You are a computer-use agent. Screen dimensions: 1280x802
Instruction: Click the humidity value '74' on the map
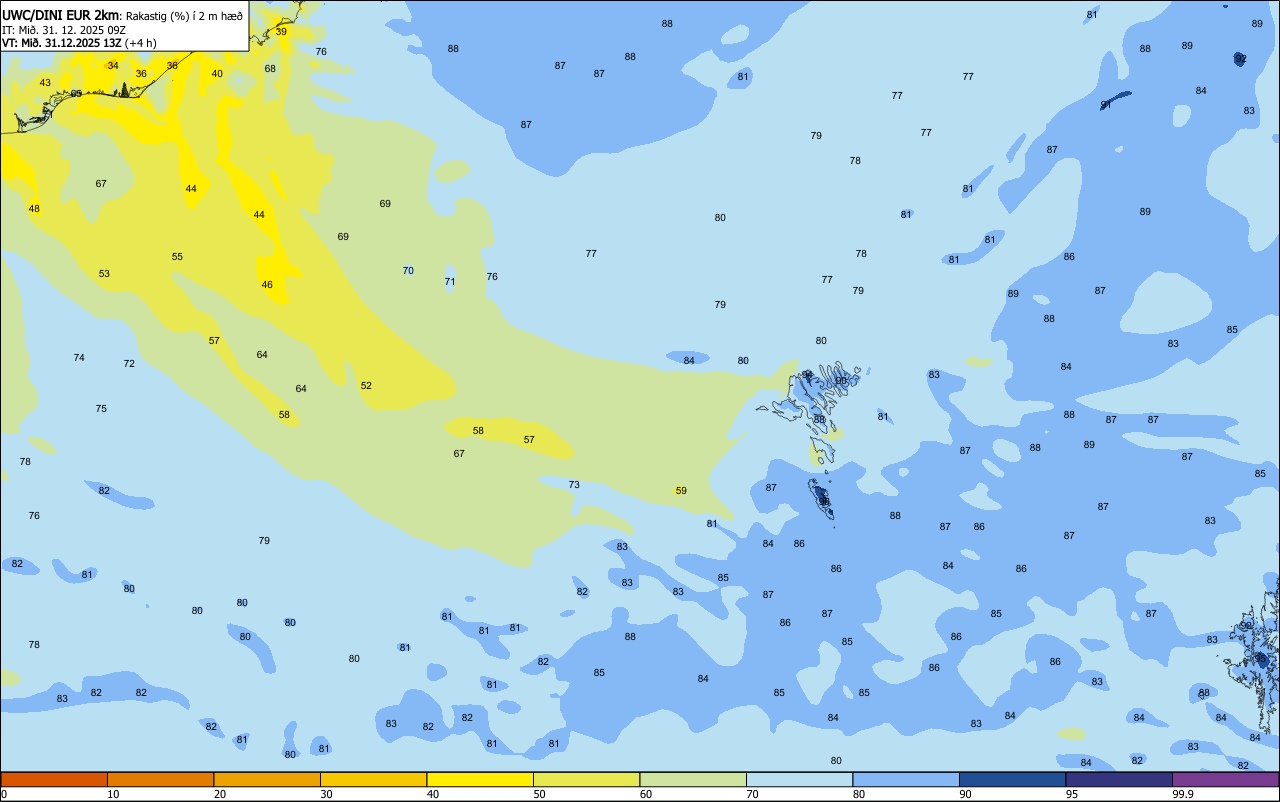click(79, 358)
